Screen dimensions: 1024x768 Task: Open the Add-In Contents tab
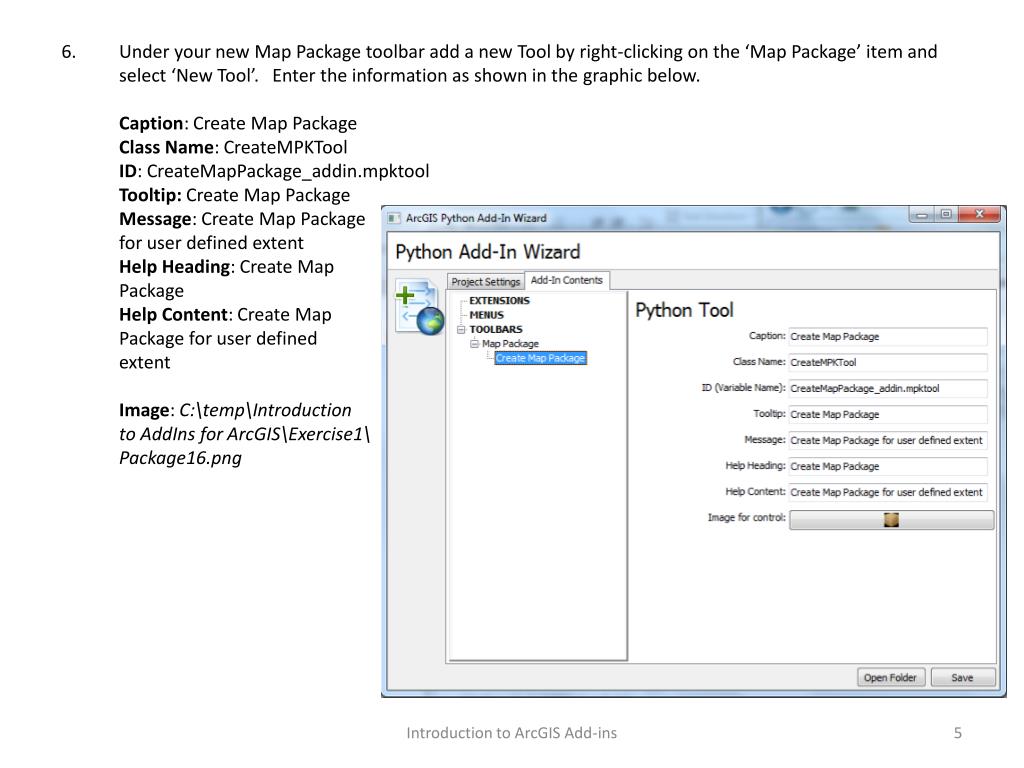[566, 280]
